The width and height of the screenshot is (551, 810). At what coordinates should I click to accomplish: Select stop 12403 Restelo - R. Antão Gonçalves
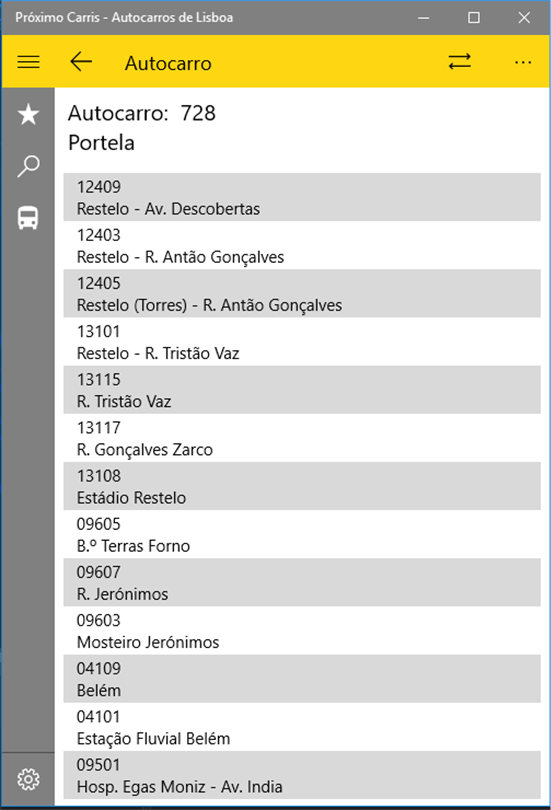302,245
